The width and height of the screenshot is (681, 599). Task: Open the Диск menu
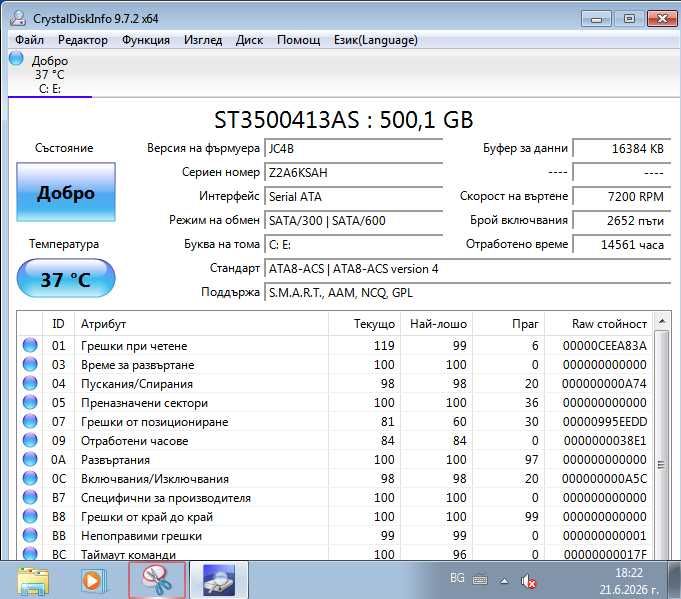249,40
